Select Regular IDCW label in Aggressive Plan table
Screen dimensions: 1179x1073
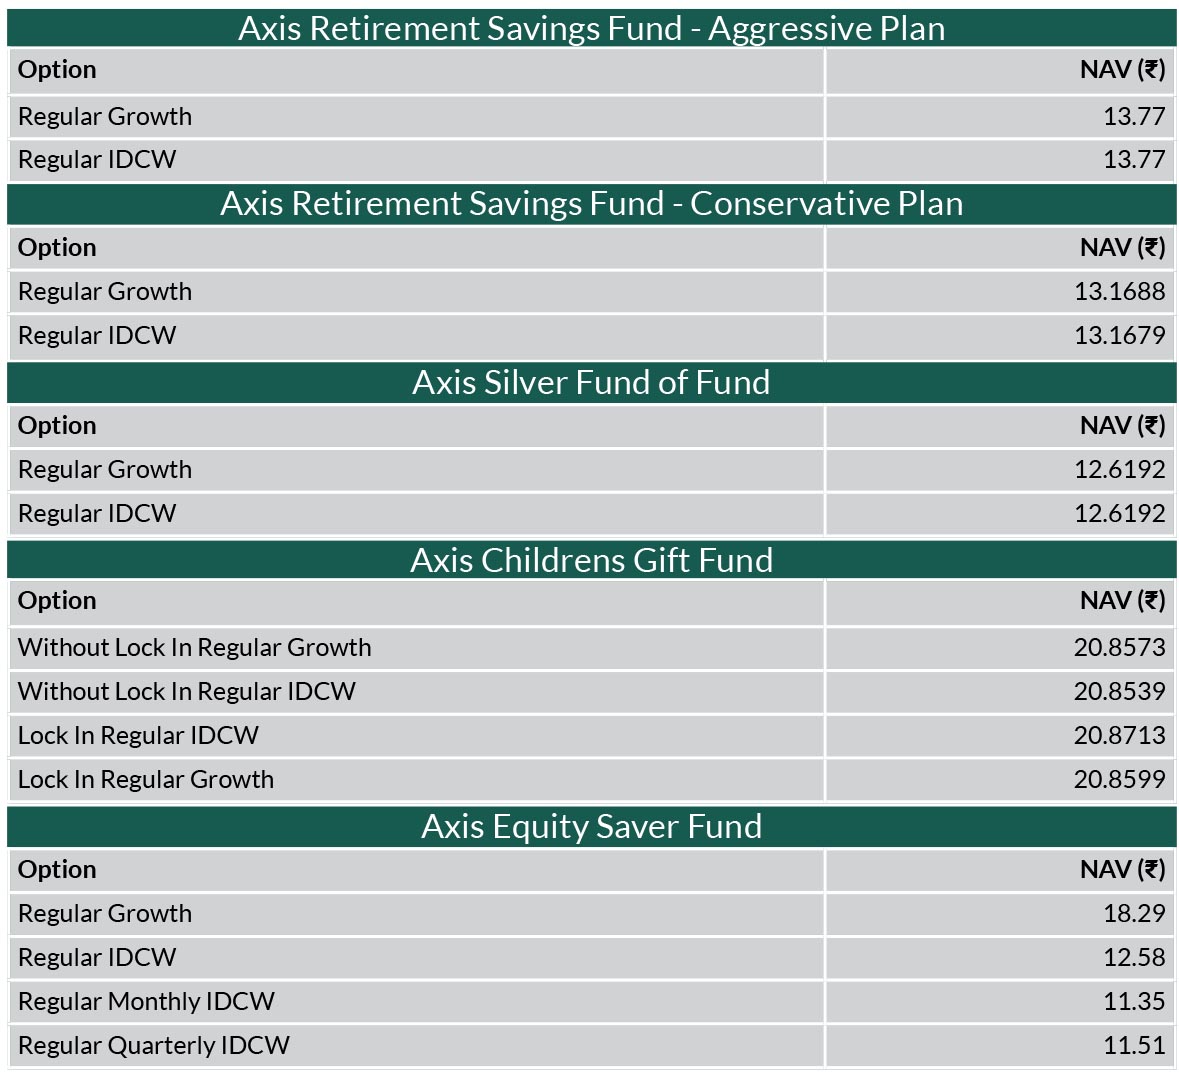click(x=97, y=159)
